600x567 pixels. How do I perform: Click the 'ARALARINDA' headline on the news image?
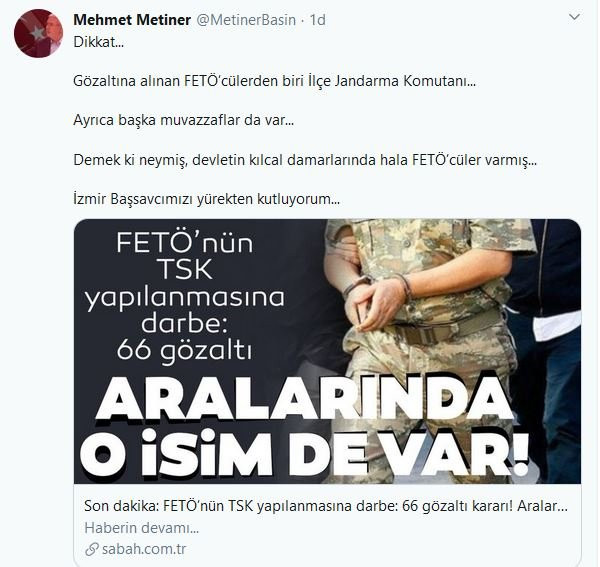pos(303,399)
